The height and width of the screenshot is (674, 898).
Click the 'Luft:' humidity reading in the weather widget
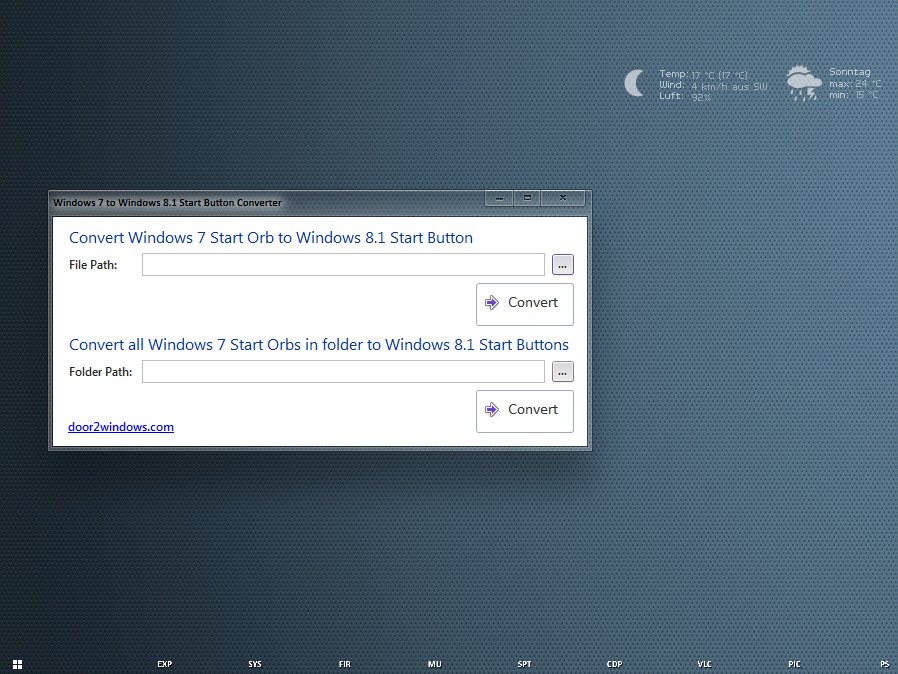[x=685, y=97]
